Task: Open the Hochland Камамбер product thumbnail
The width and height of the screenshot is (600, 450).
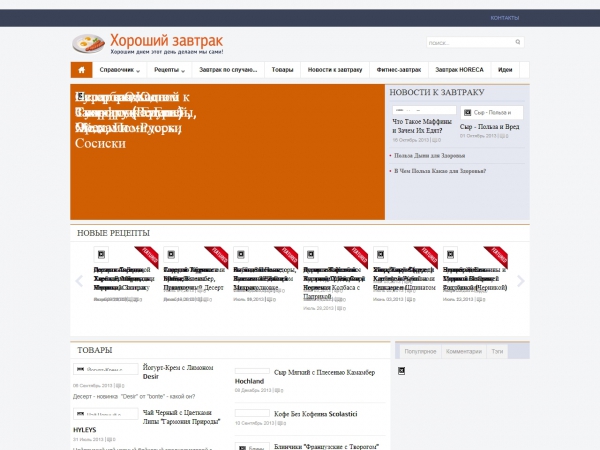Action: coord(252,371)
